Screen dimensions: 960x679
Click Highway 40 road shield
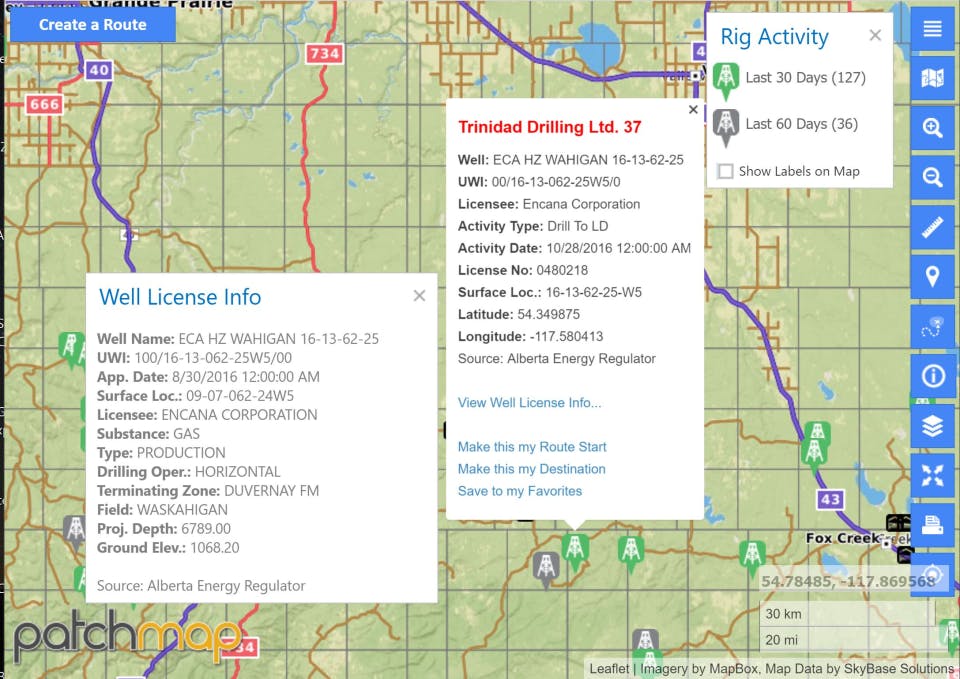click(99, 70)
